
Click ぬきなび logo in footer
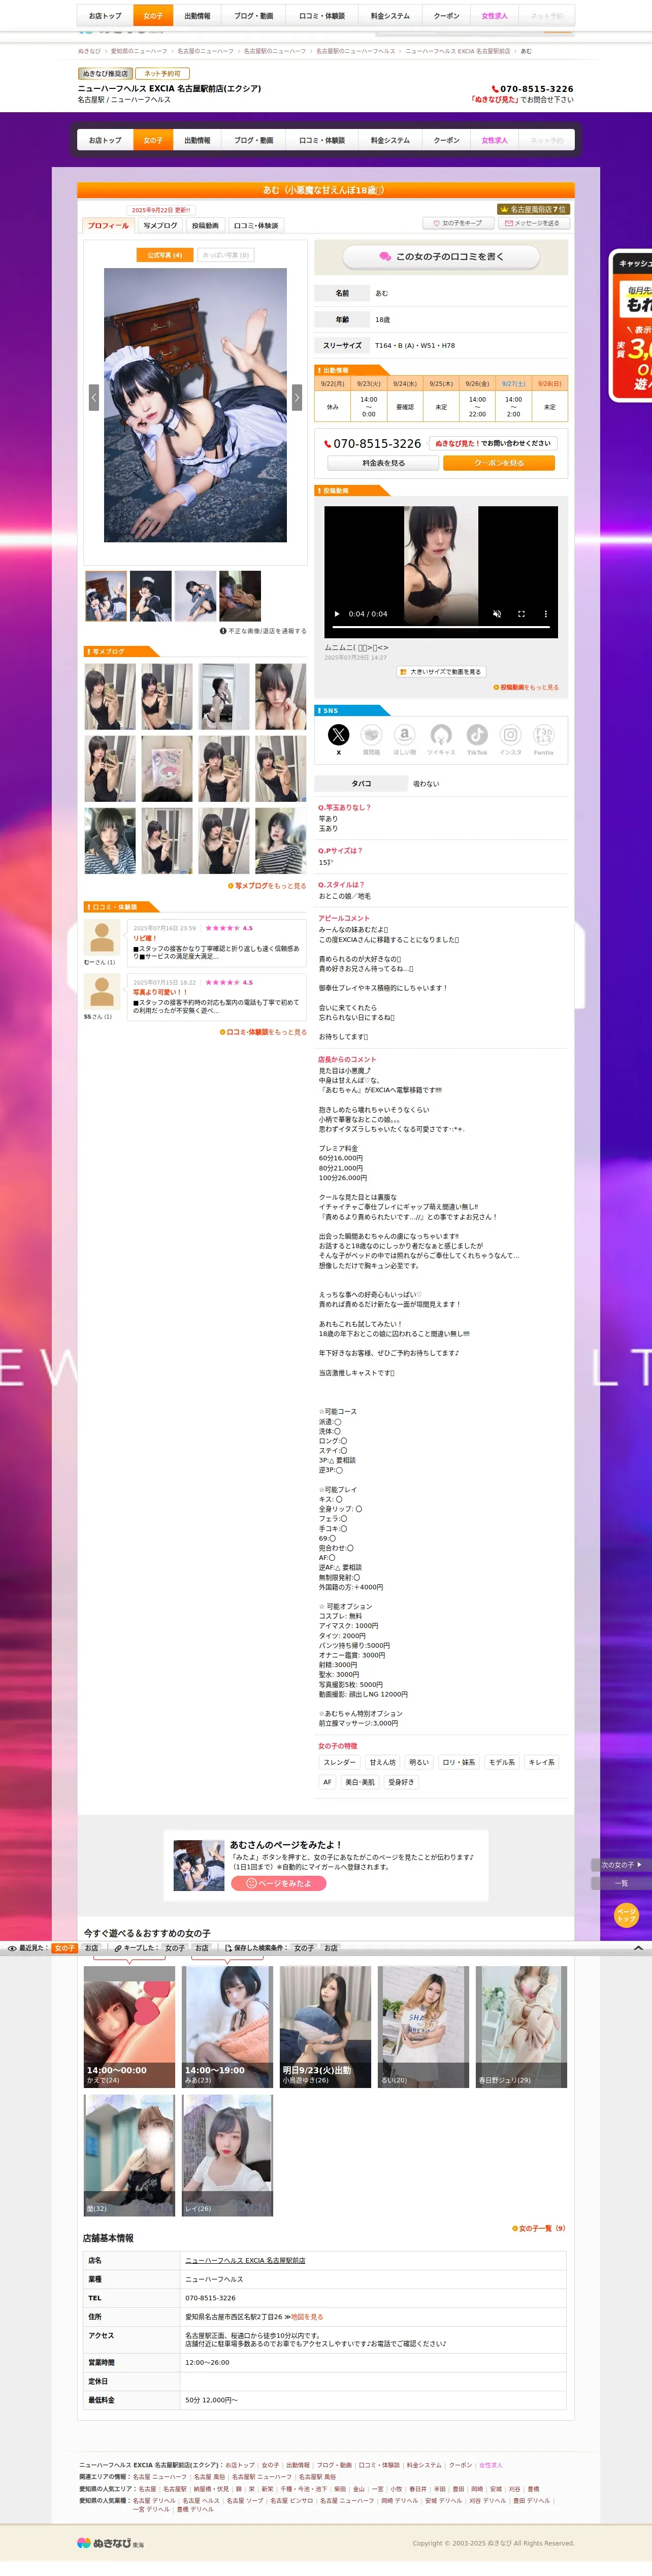pyautogui.click(x=111, y=2542)
